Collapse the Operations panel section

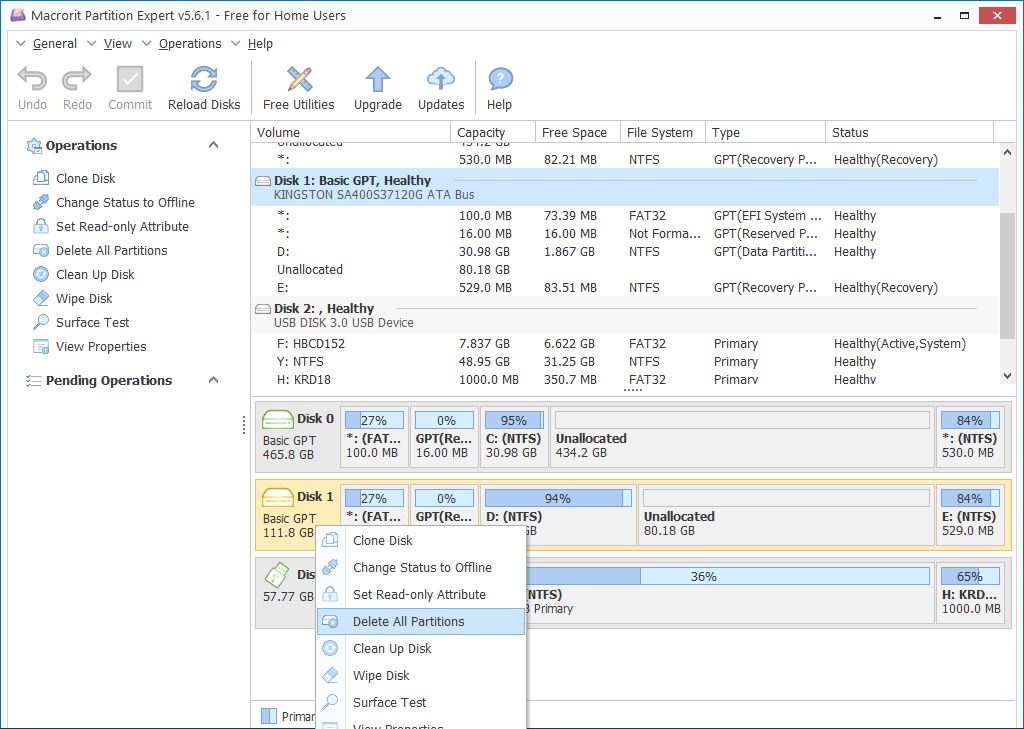213,145
